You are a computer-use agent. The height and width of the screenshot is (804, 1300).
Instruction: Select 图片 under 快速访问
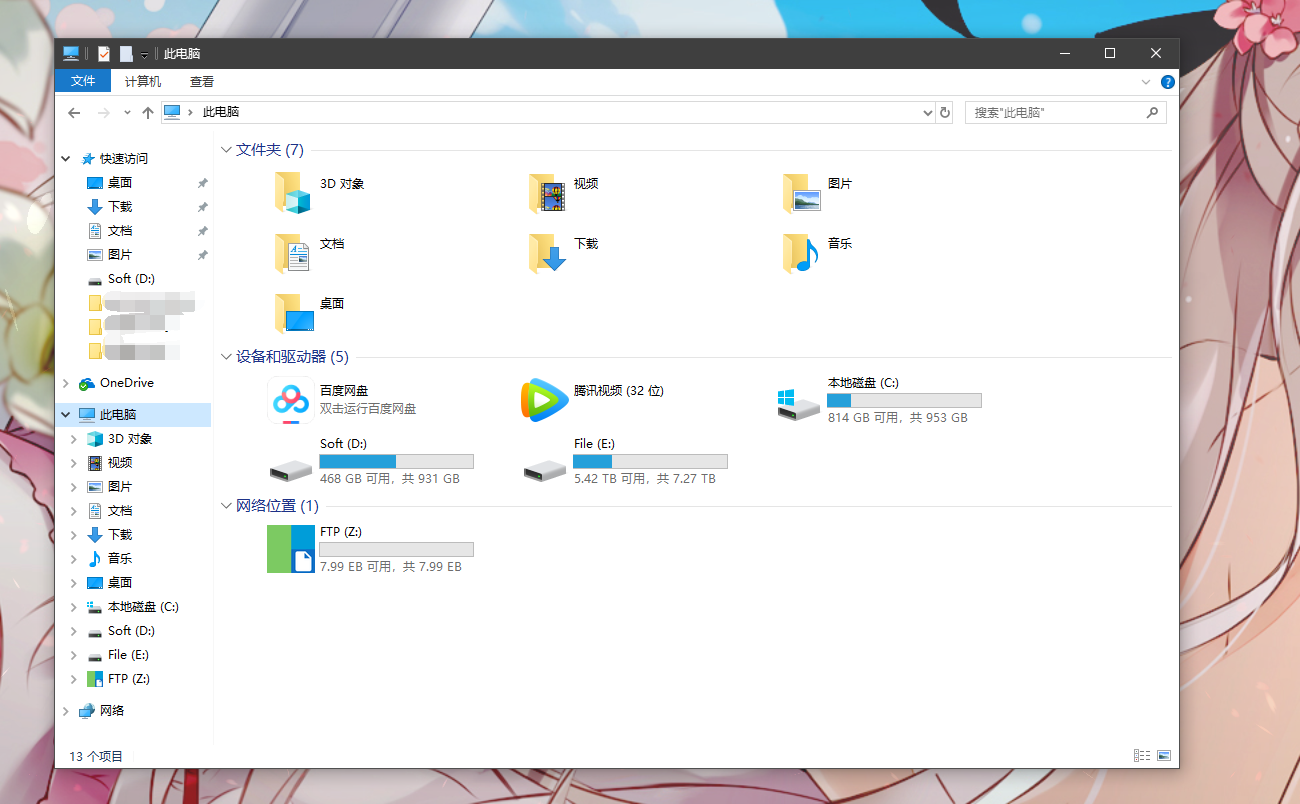pyautogui.click(x=119, y=254)
